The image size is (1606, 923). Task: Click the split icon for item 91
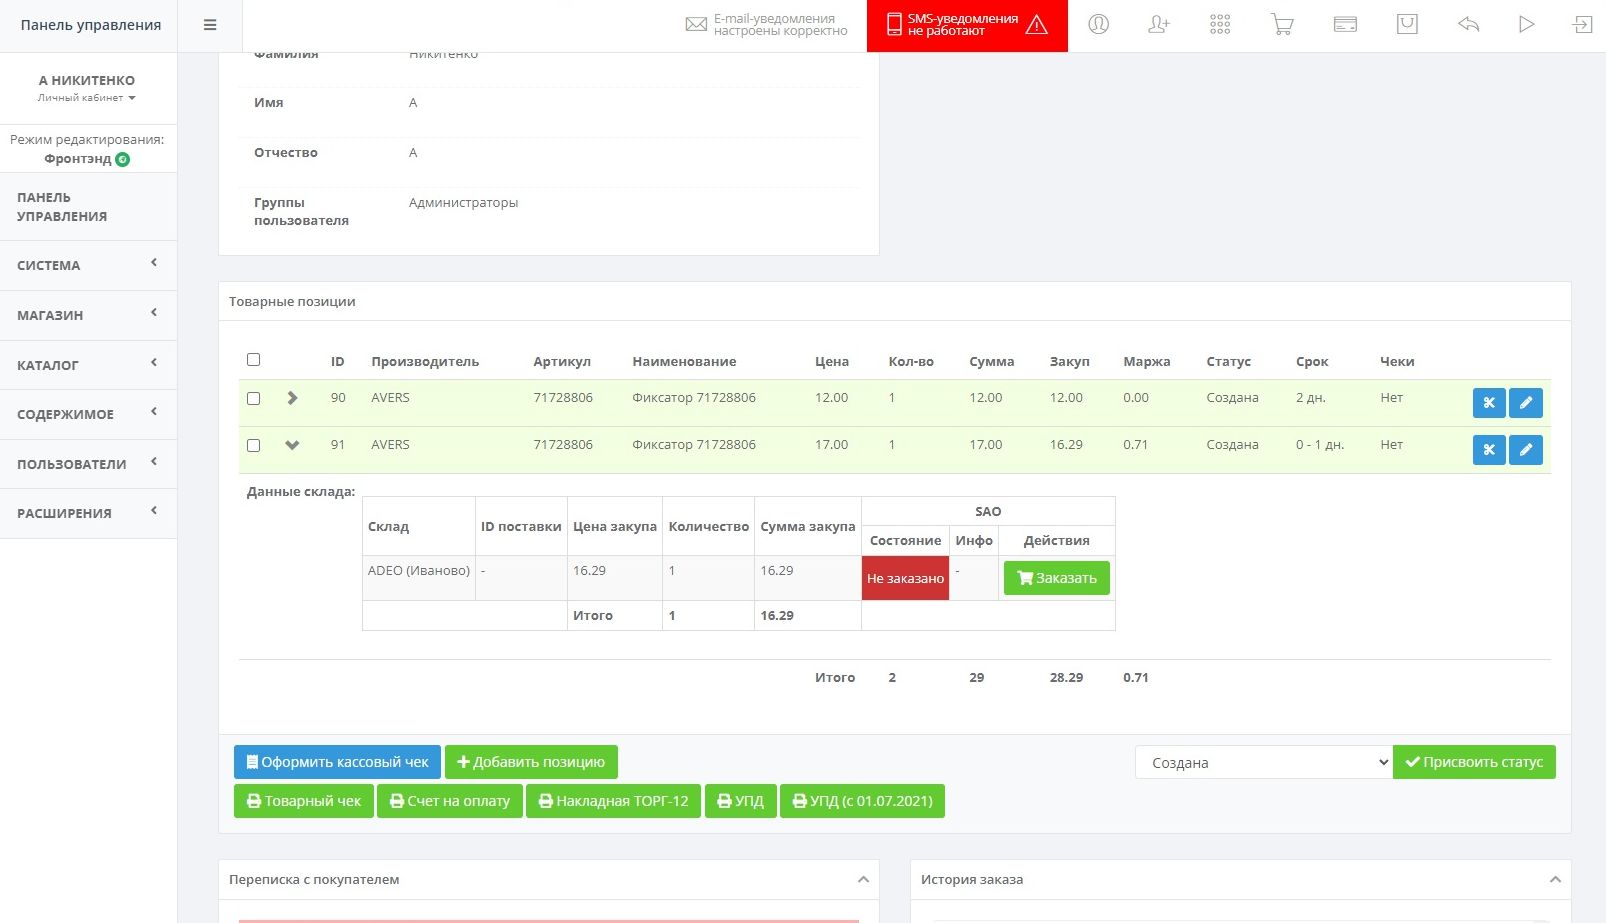1488,450
